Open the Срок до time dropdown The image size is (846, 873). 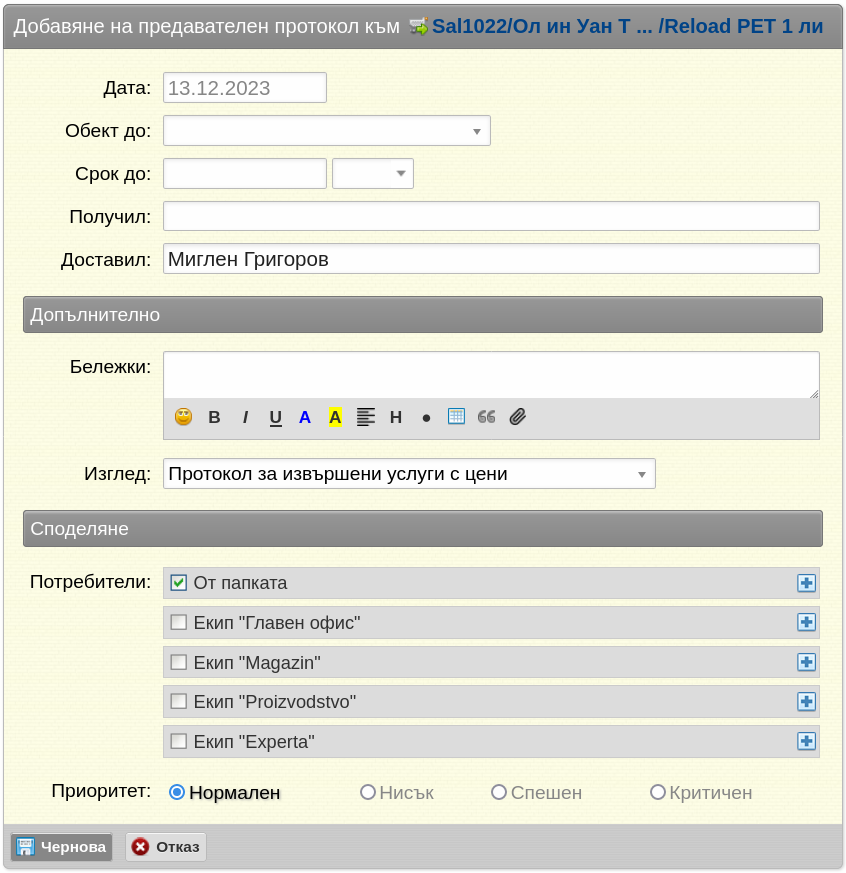coord(373,174)
